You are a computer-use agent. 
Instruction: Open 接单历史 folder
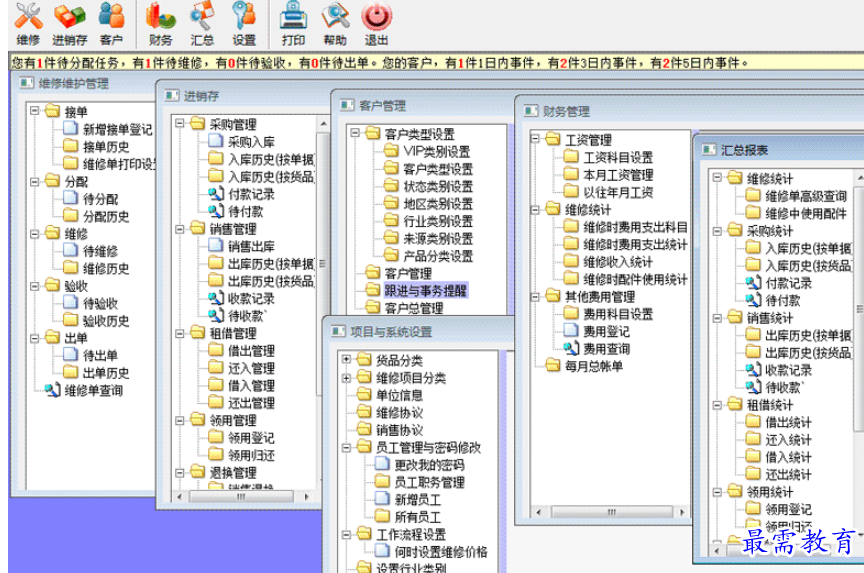pos(96,147)
